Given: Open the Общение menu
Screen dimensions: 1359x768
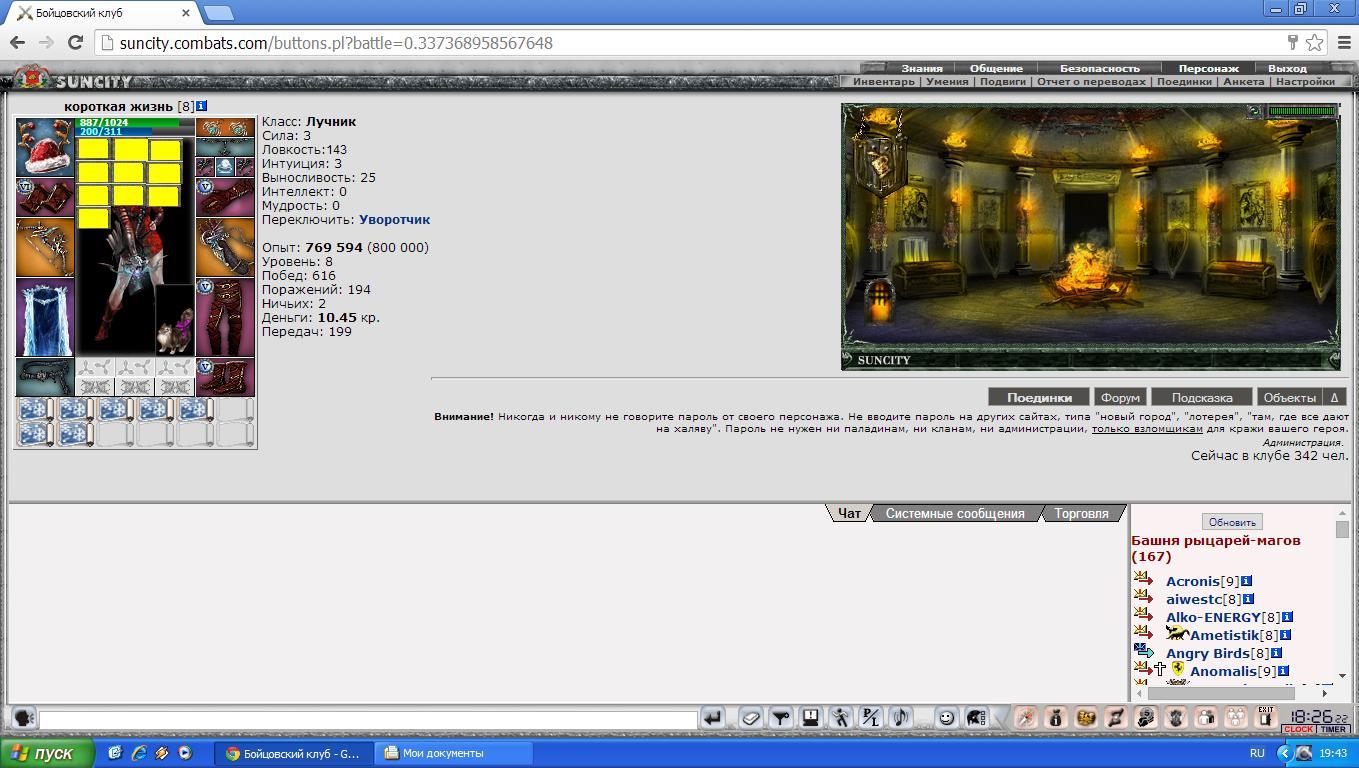Looking at the screenshot, I should 996,69.
